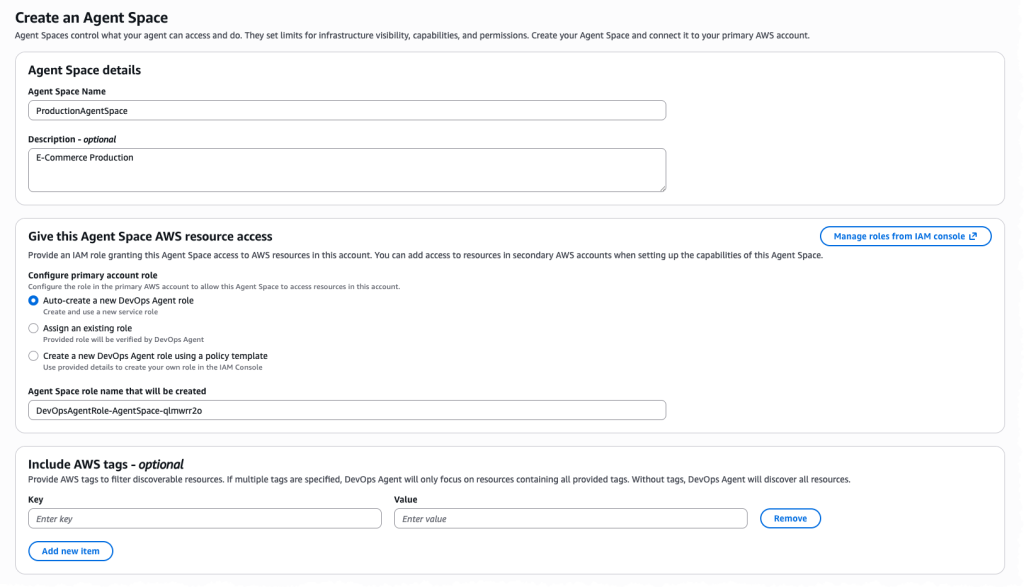Click the Enter key tag field
This screenshot has height=587, width=1024.
(204, 518)
